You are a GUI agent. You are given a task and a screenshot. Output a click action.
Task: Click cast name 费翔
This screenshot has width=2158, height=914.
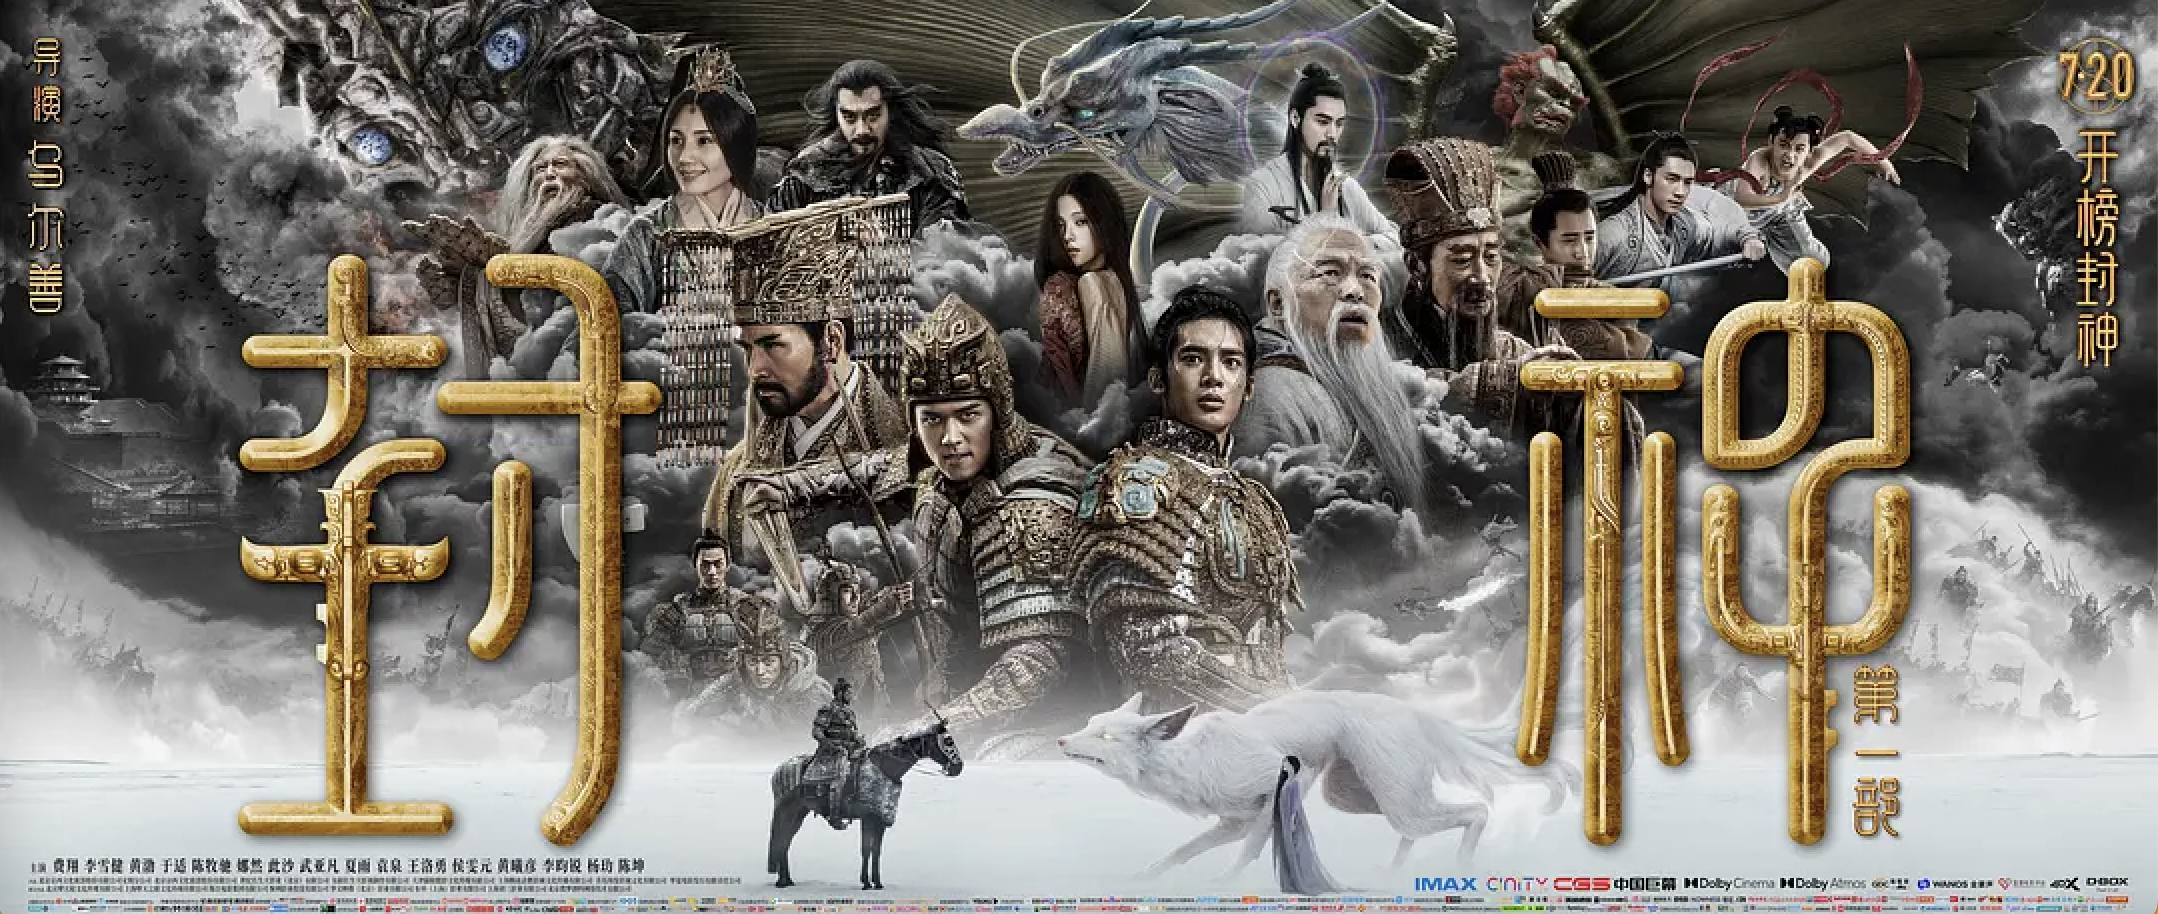pyautogui.click(x=66, y=866)
